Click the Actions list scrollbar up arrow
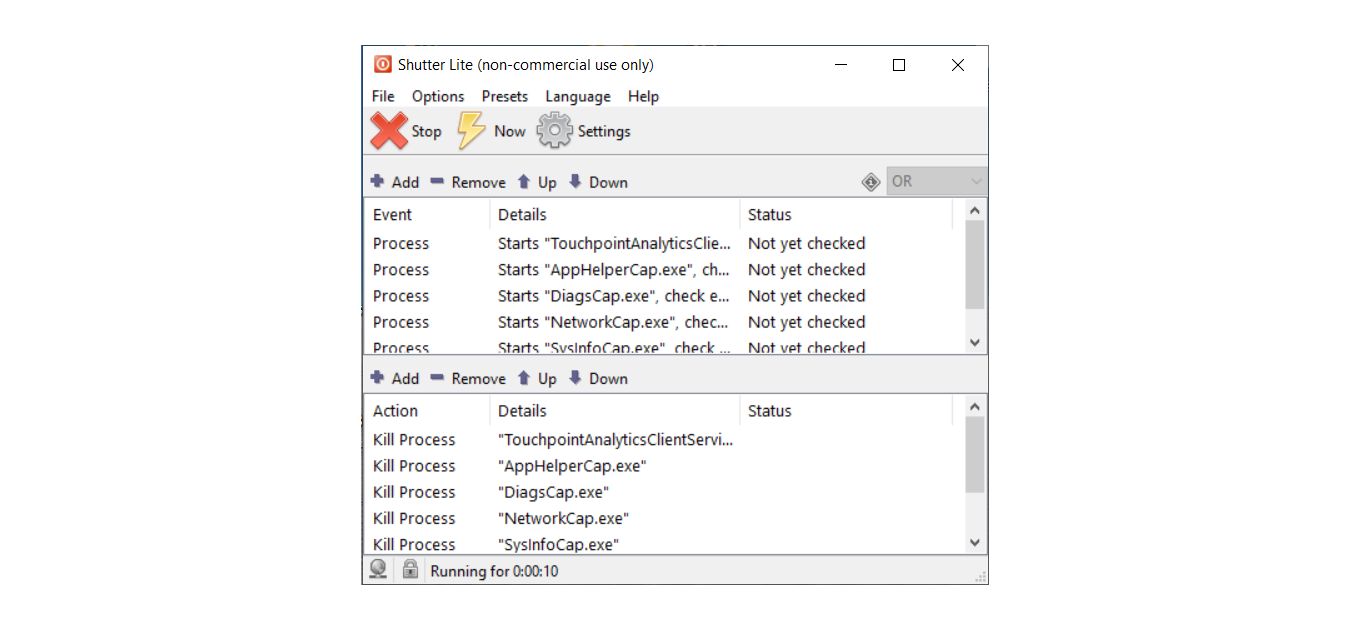Screen dimensions: 1350x629 (x=975, y=406)
